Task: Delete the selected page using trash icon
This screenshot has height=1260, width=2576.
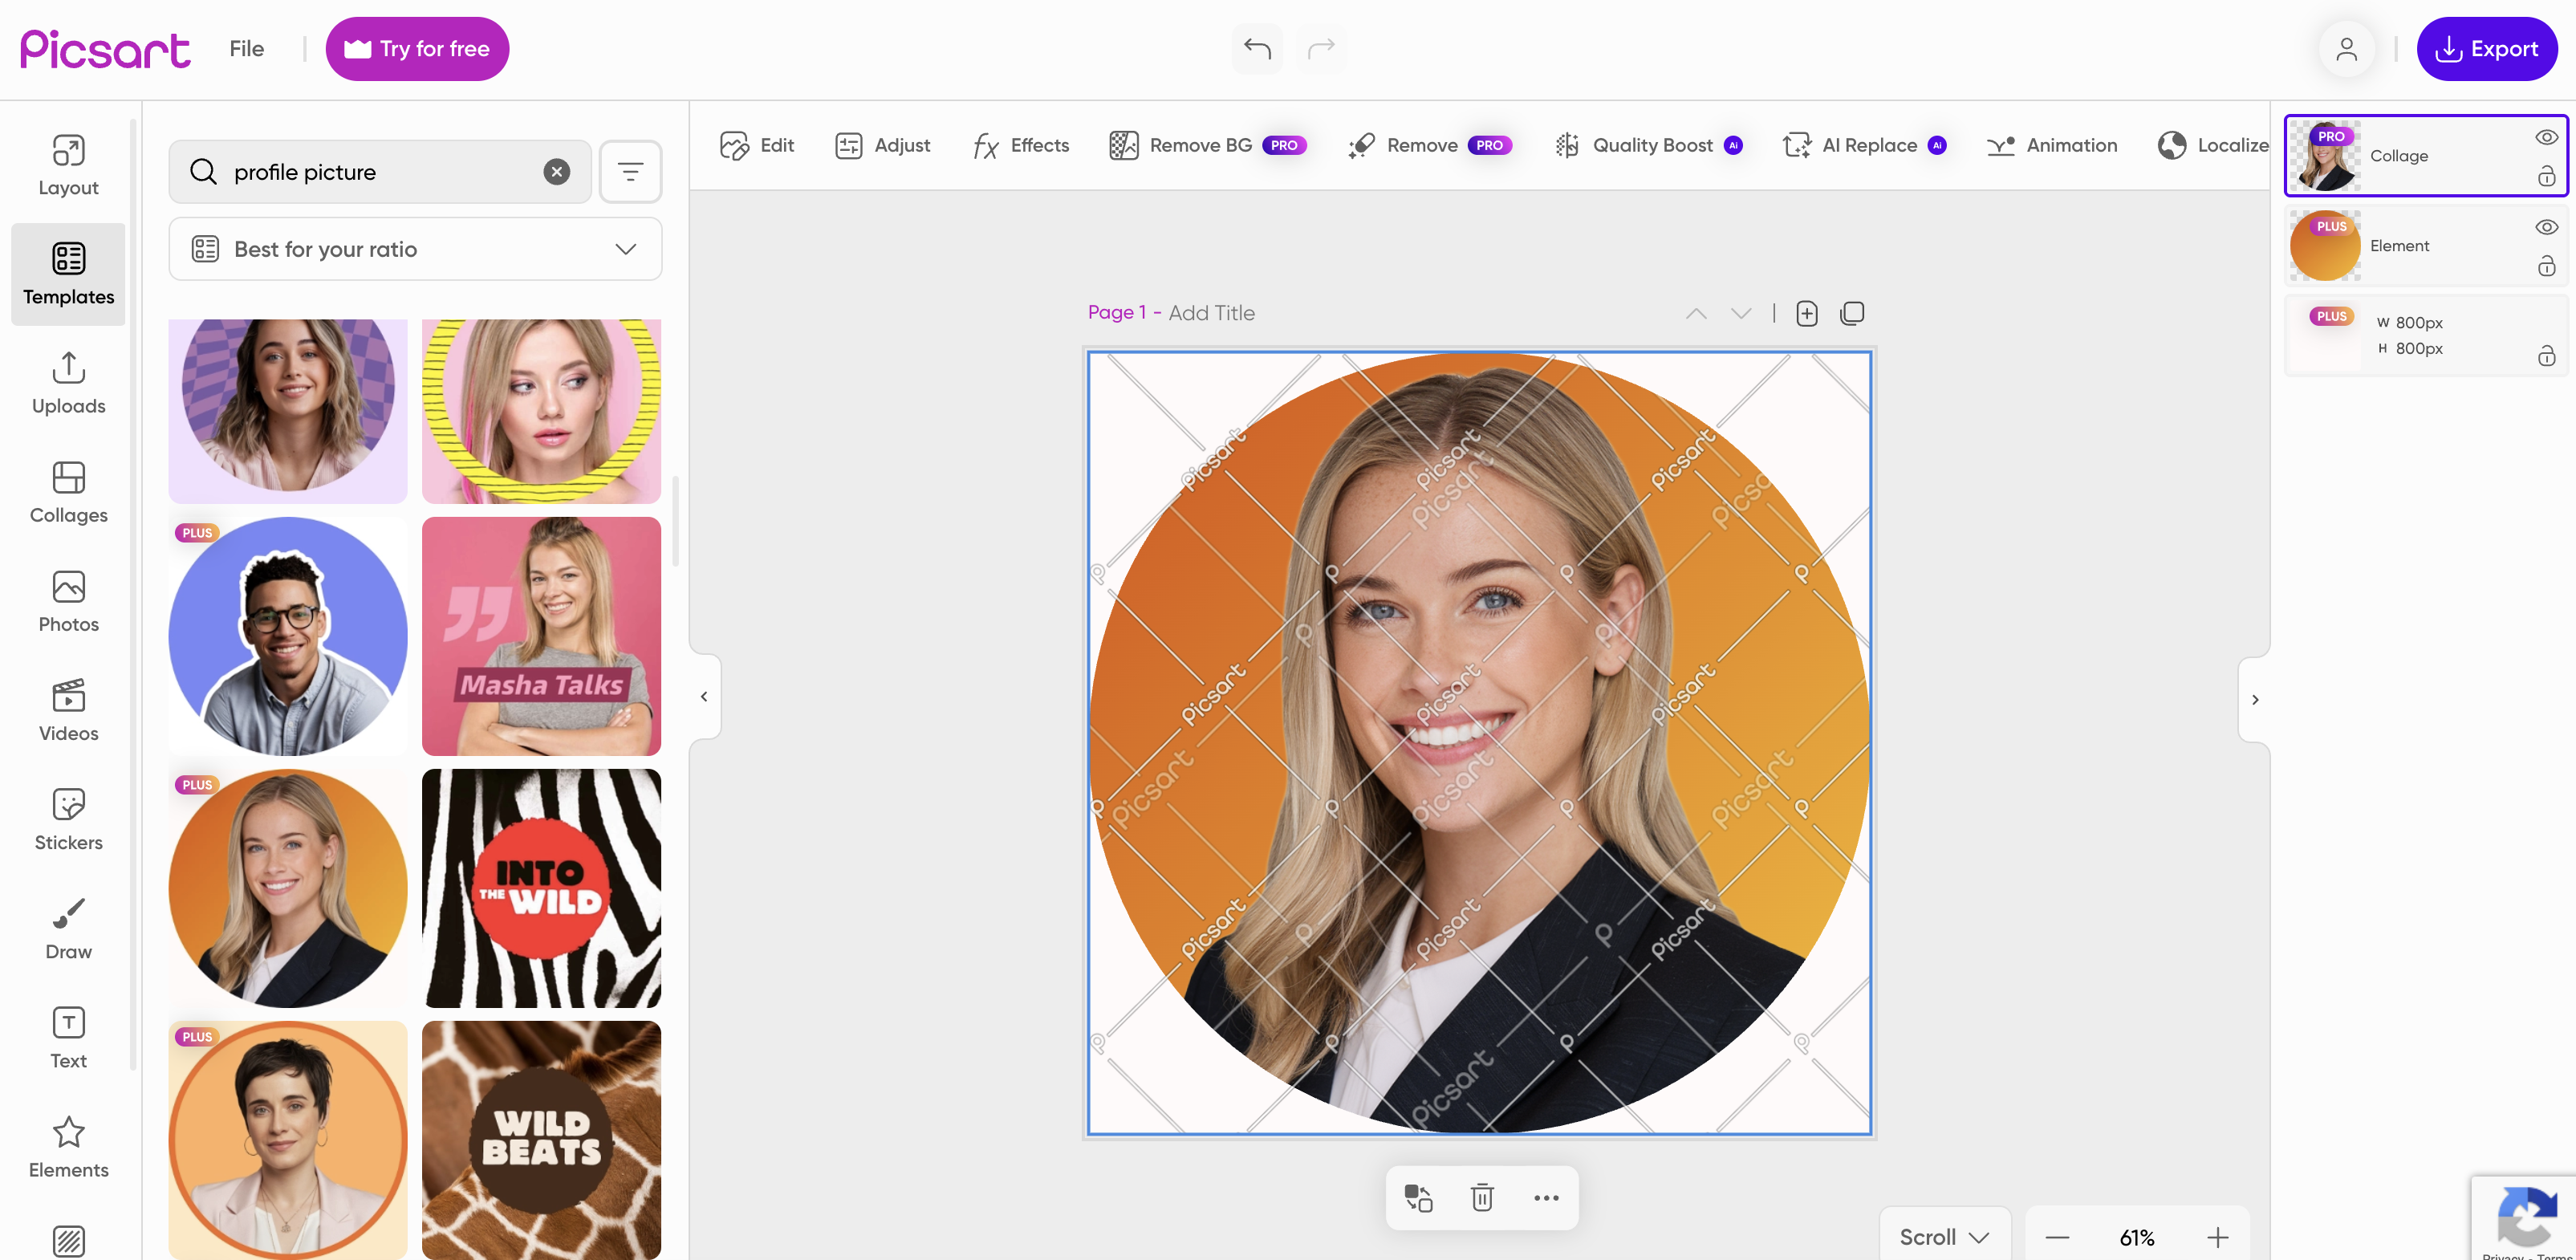Action: pos(1481,1197)
